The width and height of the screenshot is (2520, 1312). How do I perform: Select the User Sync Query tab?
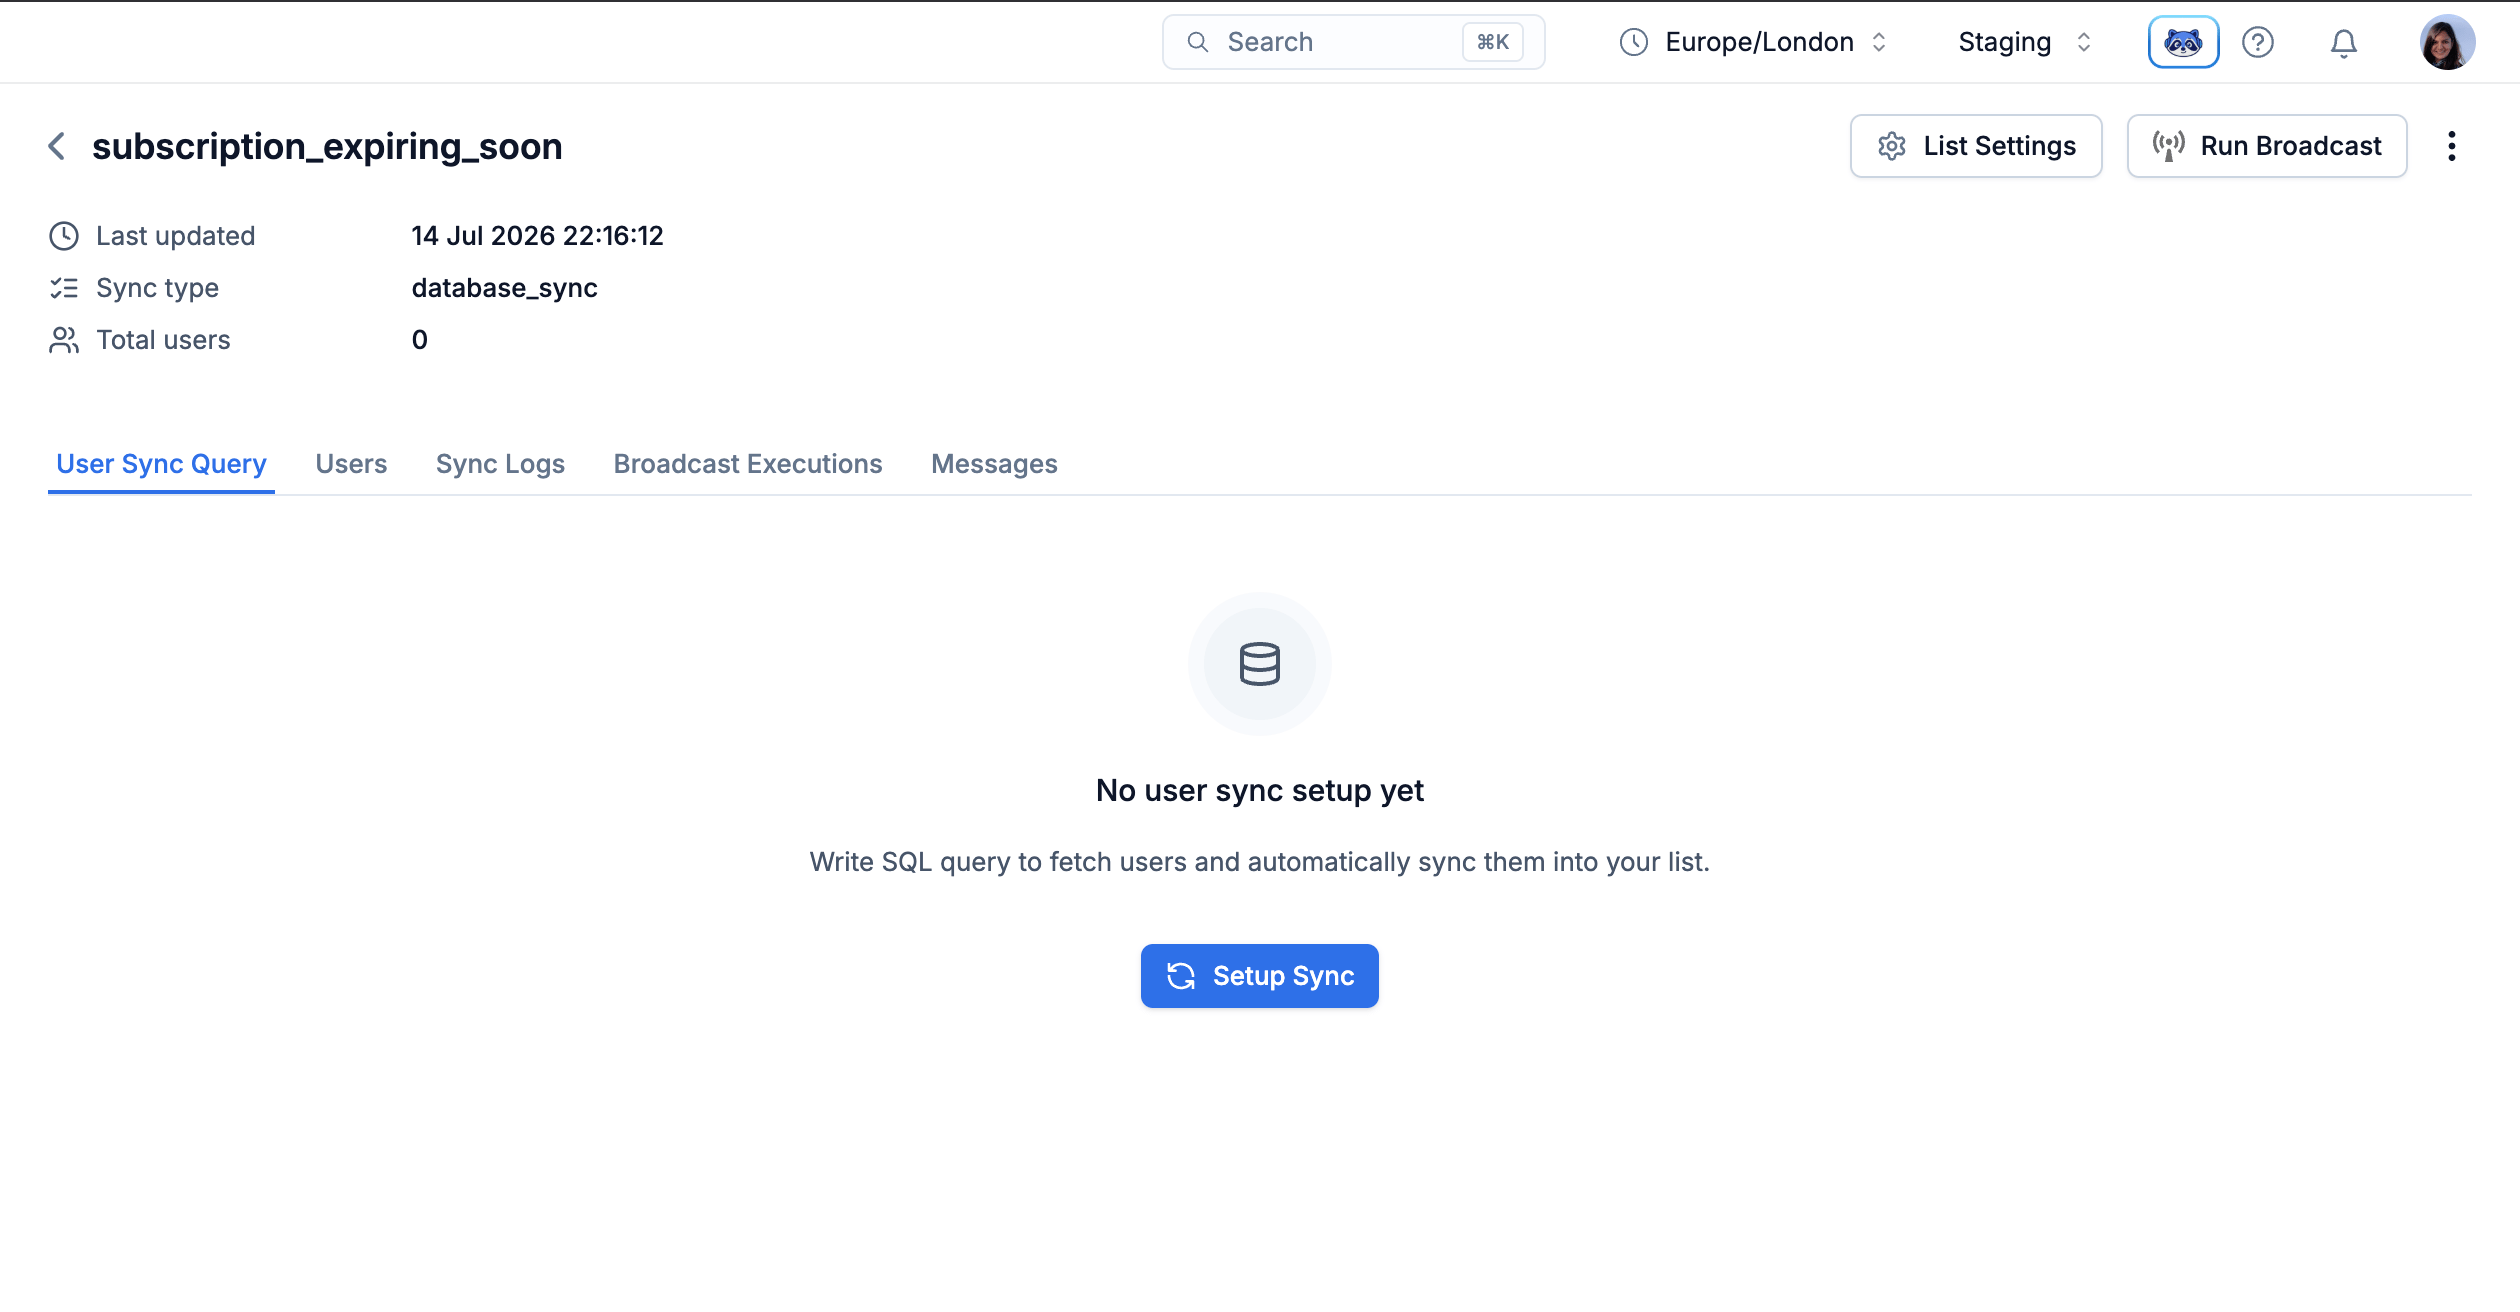(161, 464)
